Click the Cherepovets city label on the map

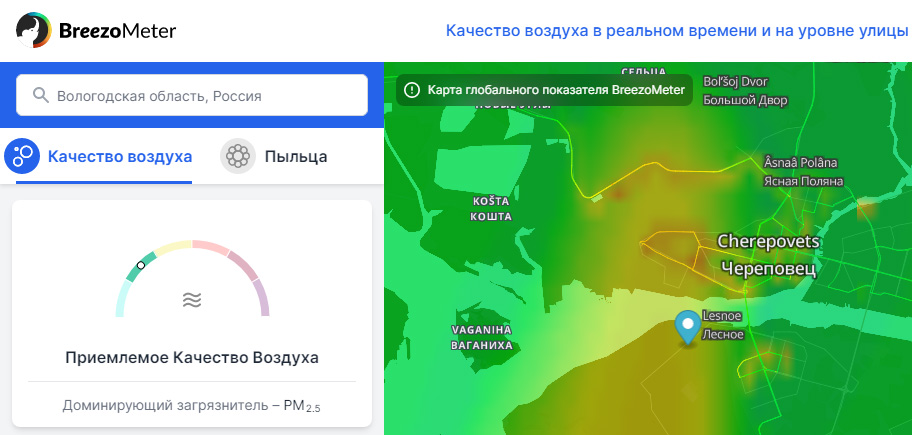click(x=768, y=241)
